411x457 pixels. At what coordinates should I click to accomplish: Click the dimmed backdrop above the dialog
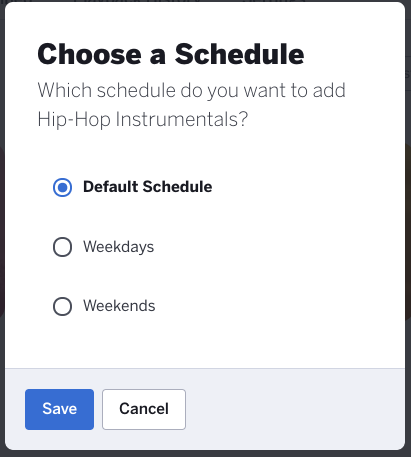(x=205, y=1)
